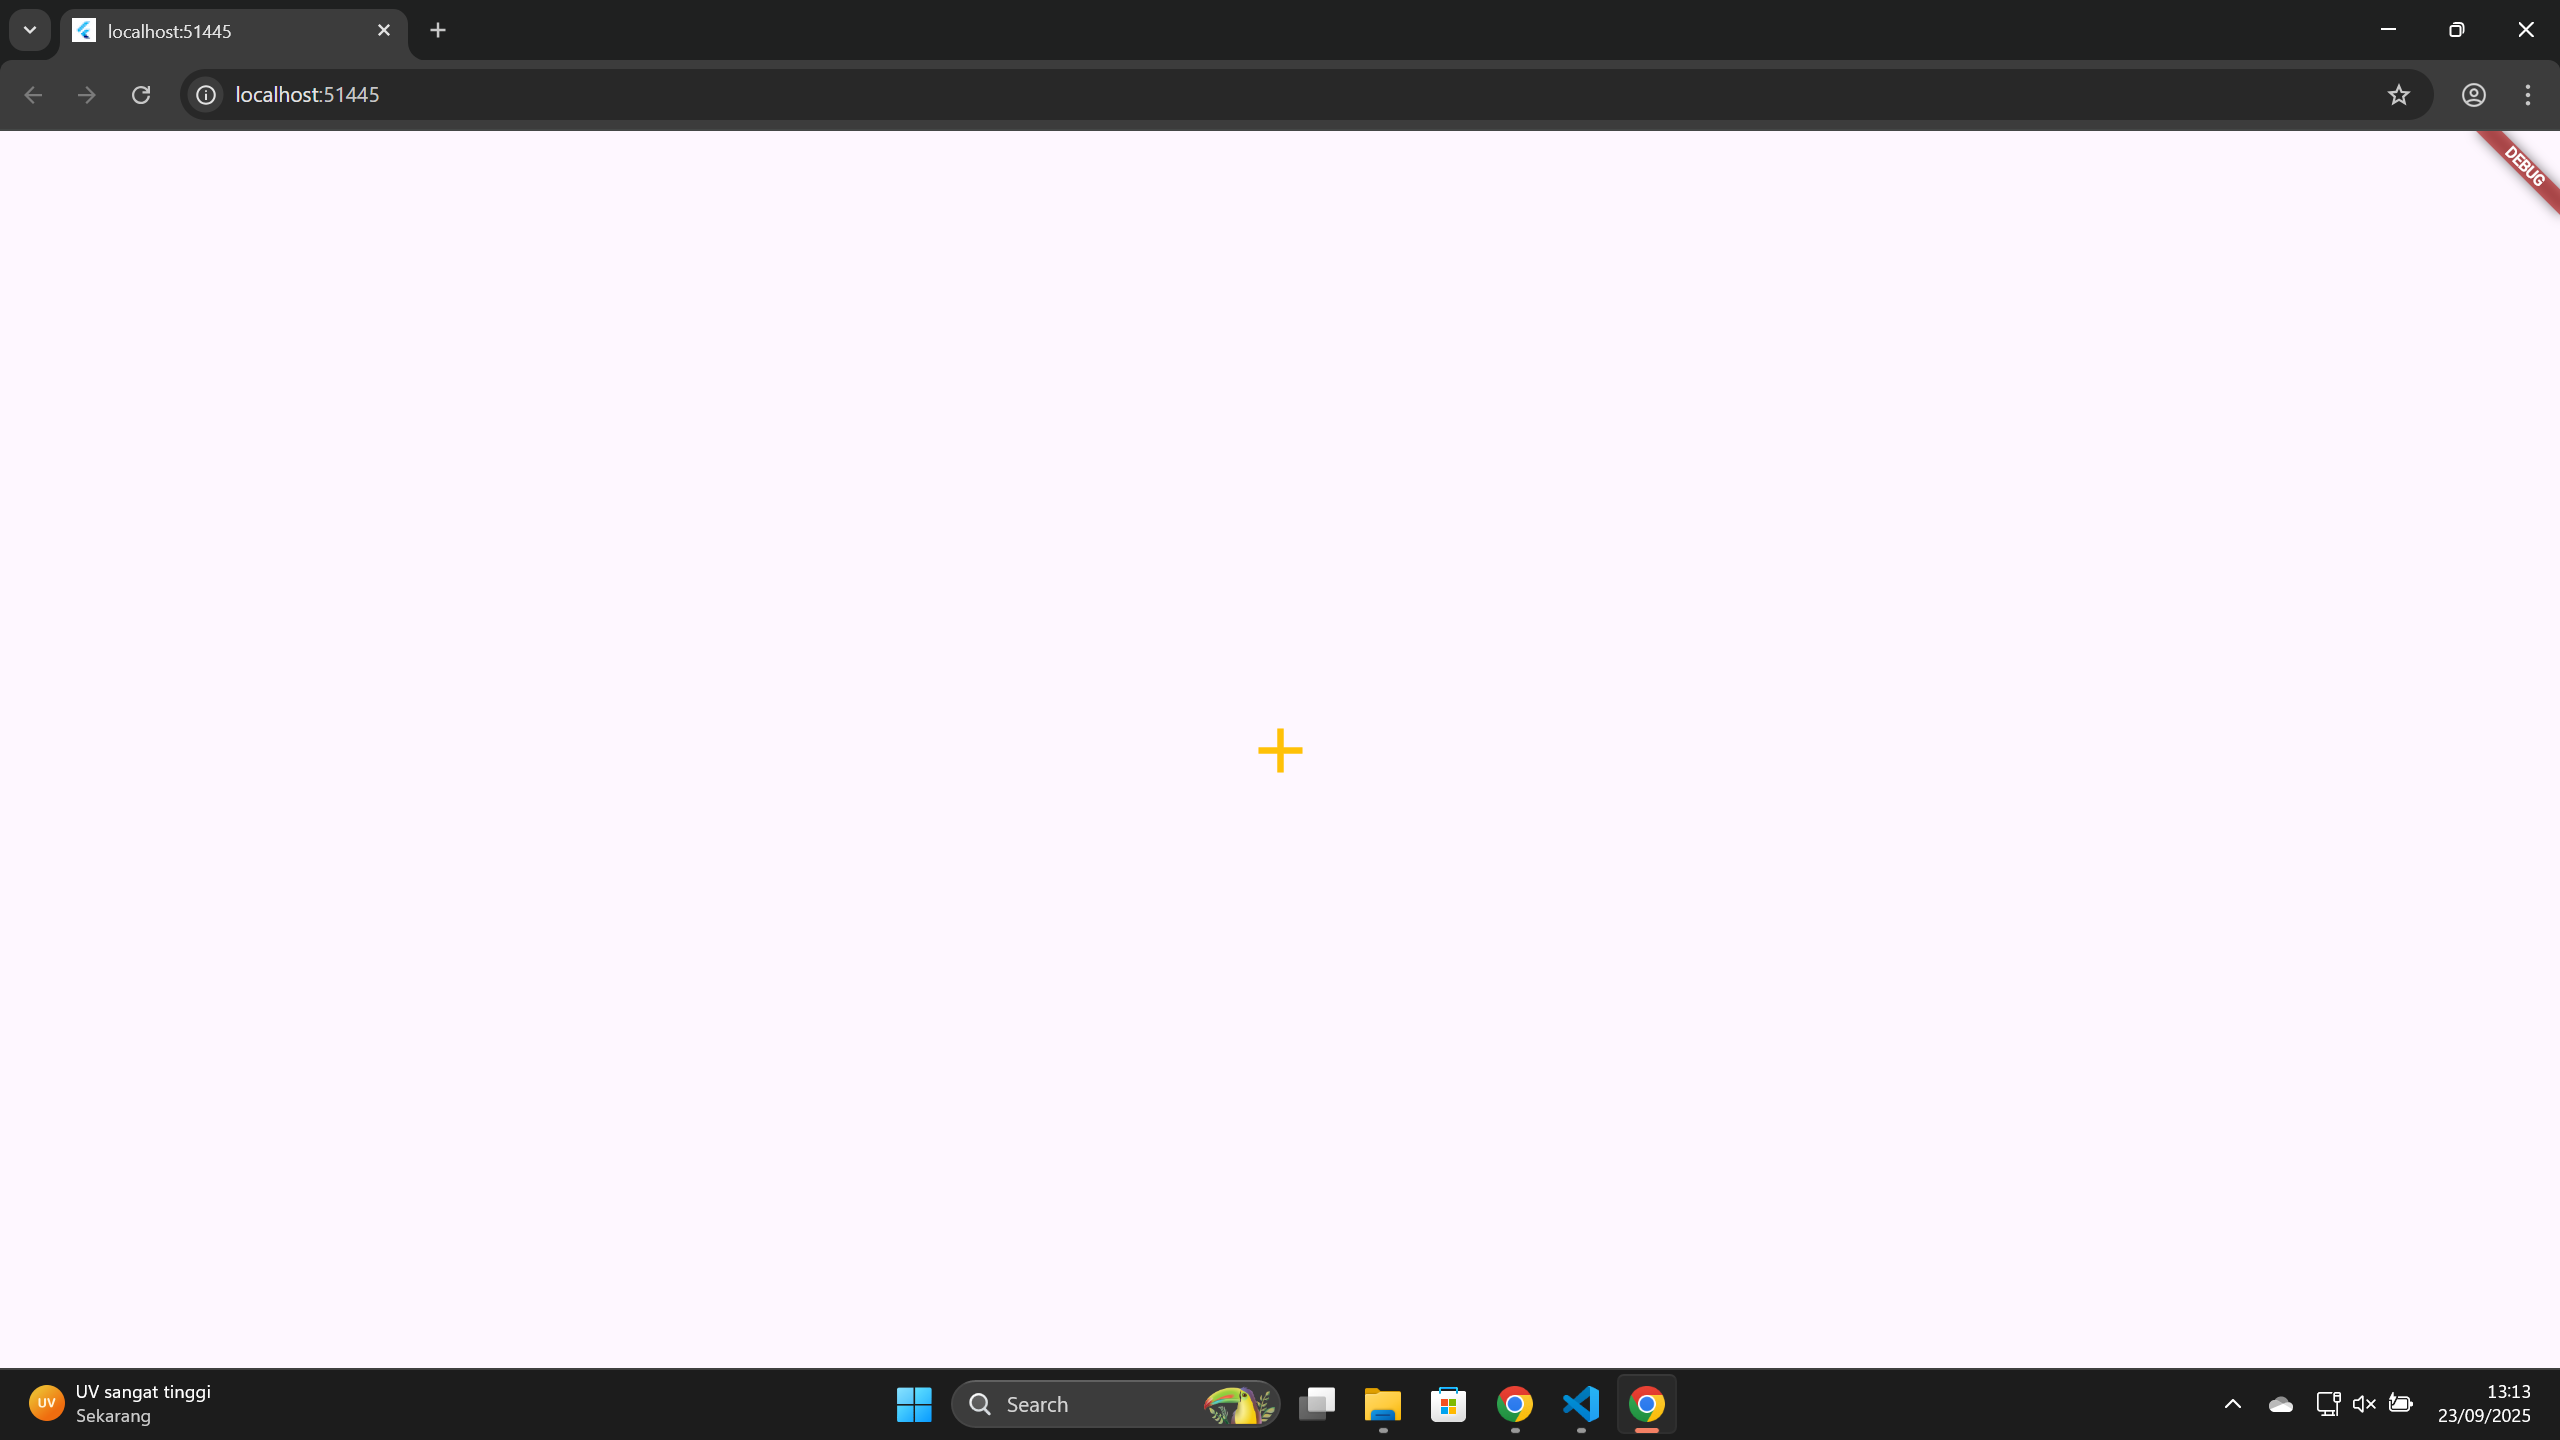Click the yellow plus icon
This screenshot has width=2560, height=1440.
coord(1280,750)
